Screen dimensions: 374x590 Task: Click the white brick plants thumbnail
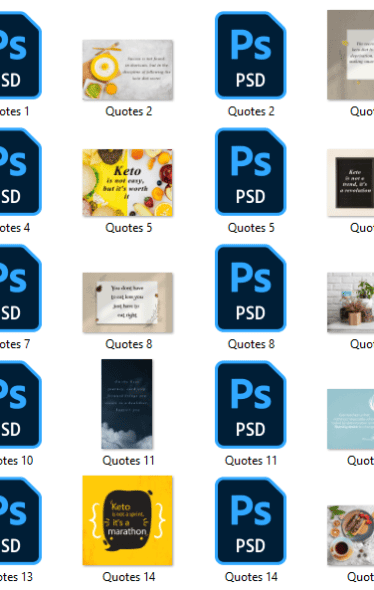(351, 303)
